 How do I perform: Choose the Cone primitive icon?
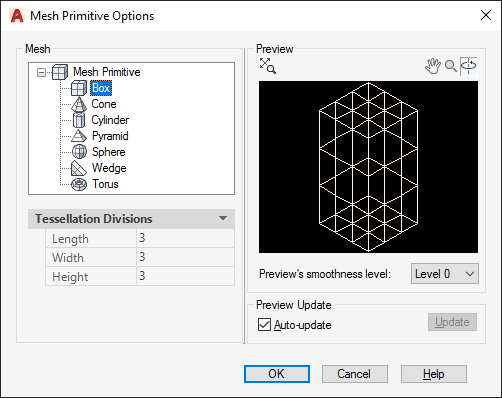tap(79, 104)
